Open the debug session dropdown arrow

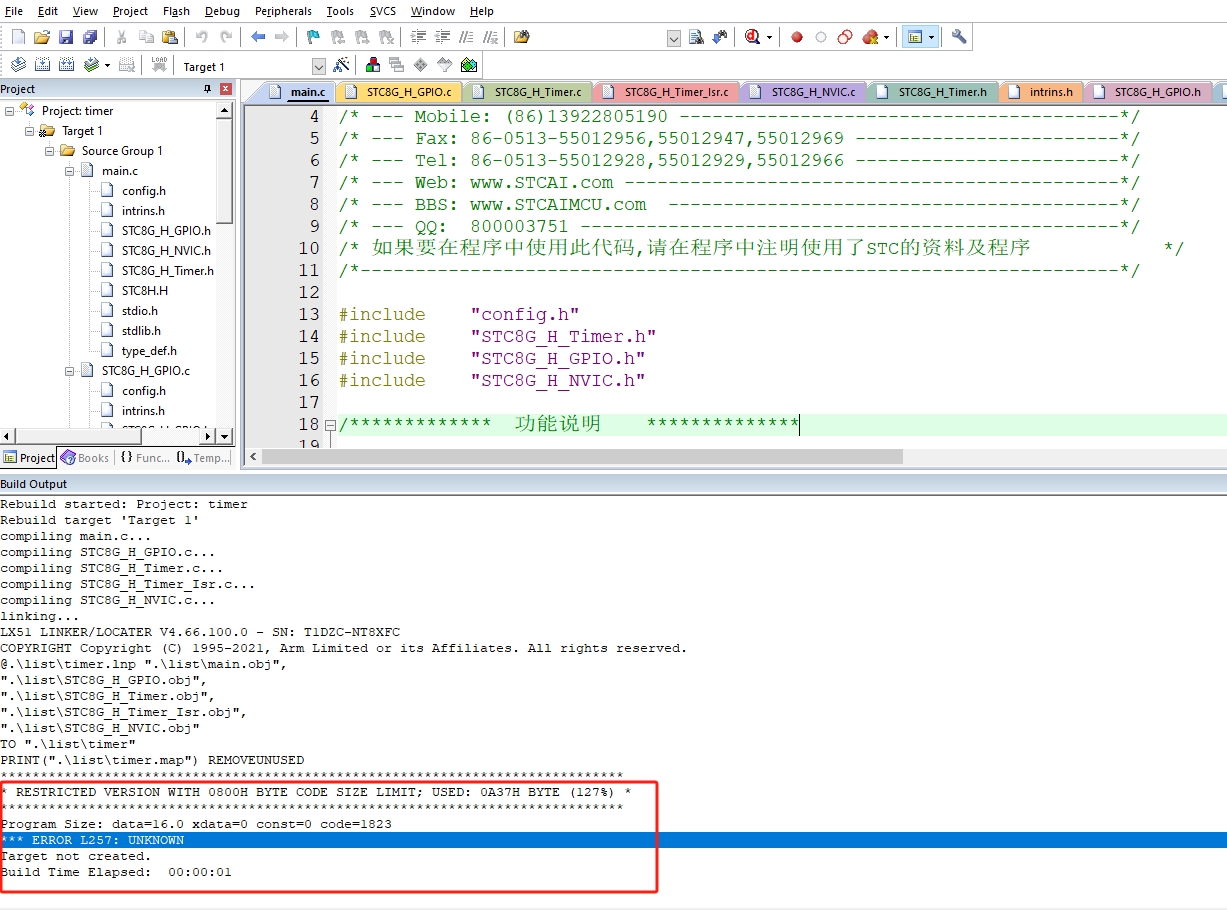pyautogui.click(x=769, y=37)
